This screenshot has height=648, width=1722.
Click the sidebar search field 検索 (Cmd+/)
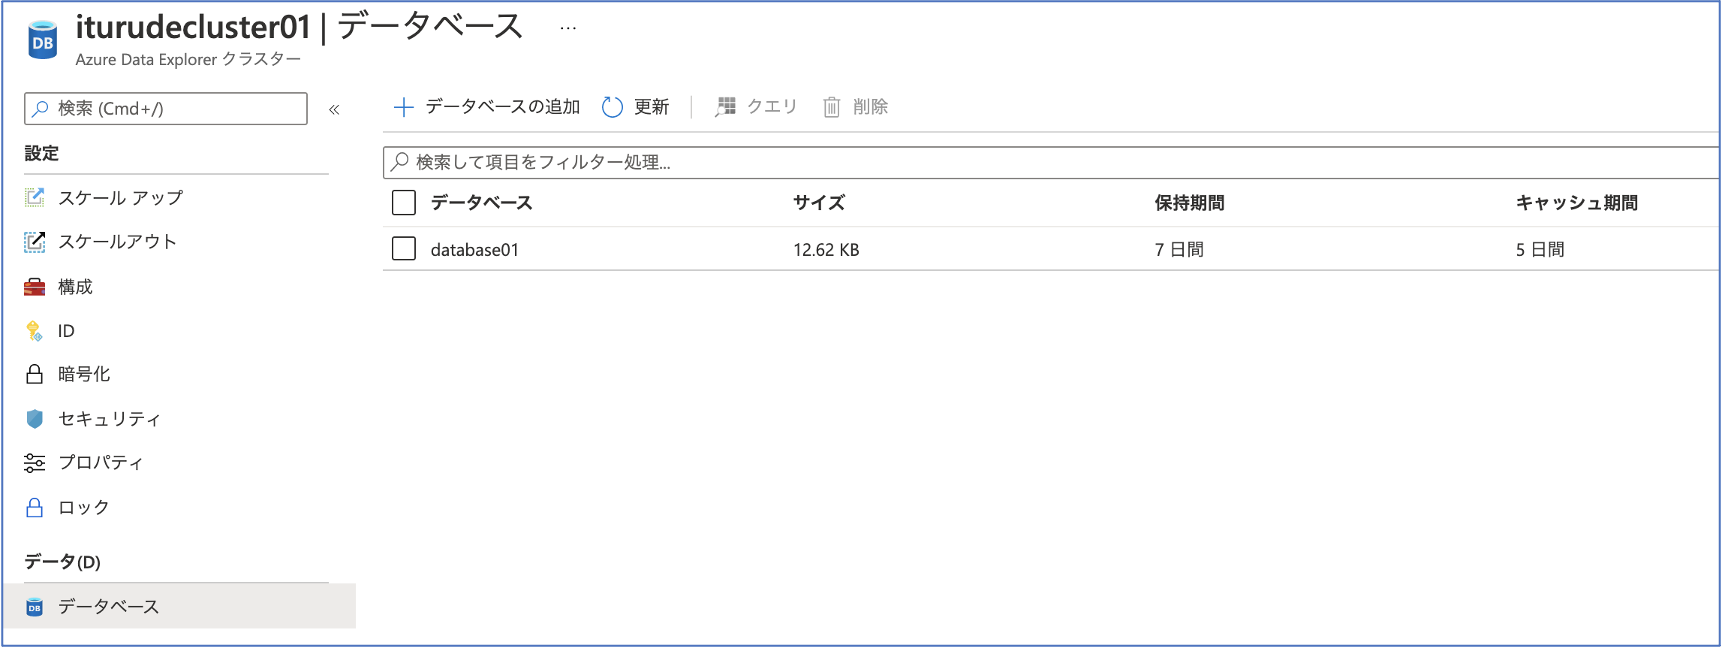pyautogui.click(x=166, y=108)
